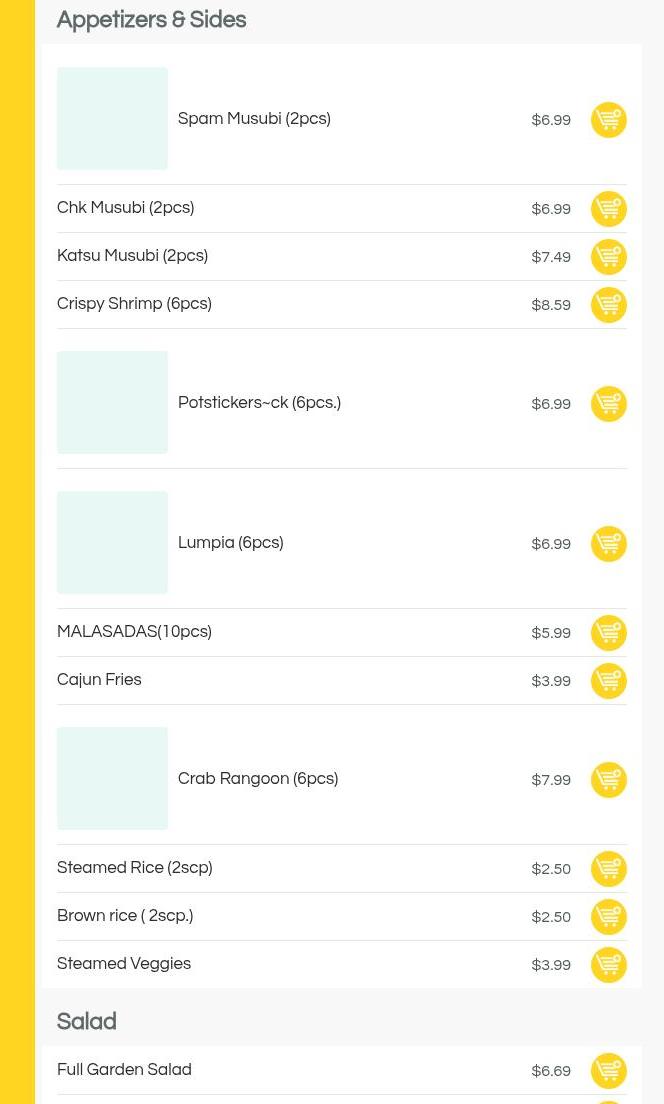Open the Potstickers image thumbnail
The image size is (664, 1104).
[x=113, y=402]
